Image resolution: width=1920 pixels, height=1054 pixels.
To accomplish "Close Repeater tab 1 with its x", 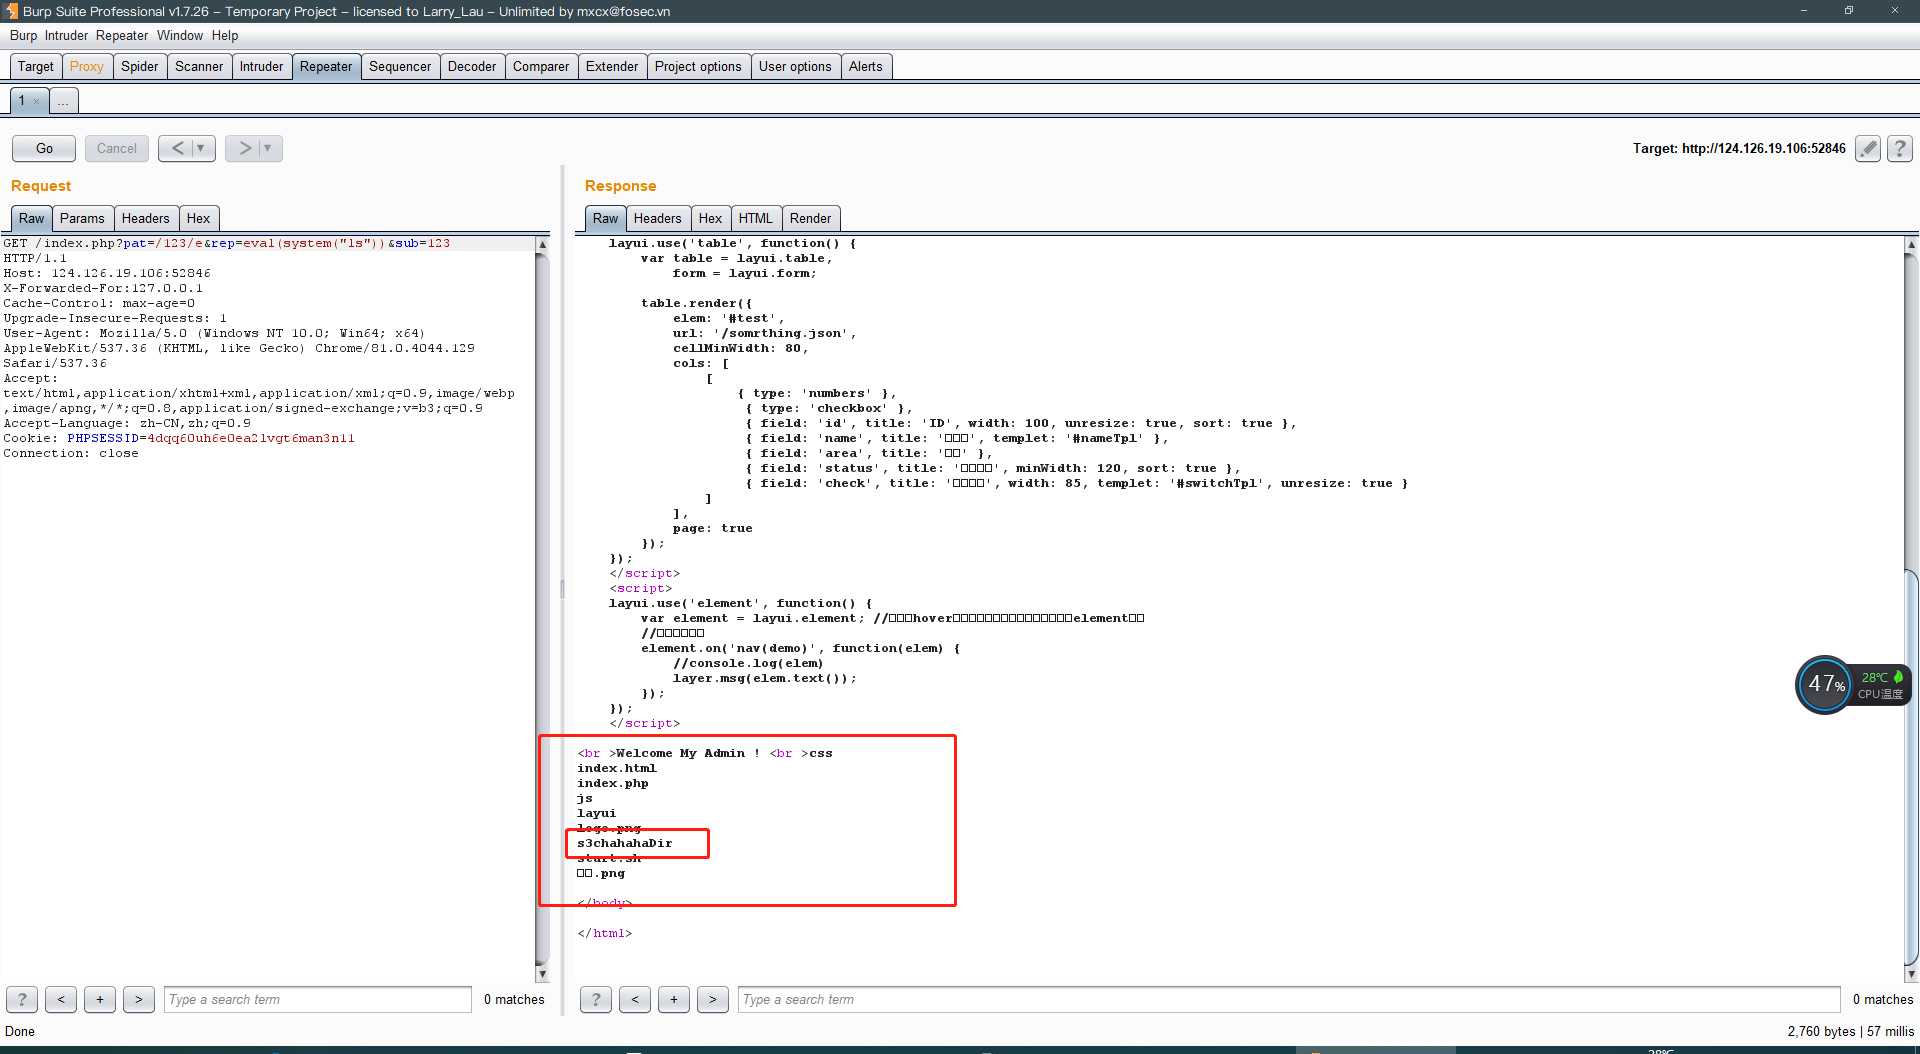I will [36, 101].
